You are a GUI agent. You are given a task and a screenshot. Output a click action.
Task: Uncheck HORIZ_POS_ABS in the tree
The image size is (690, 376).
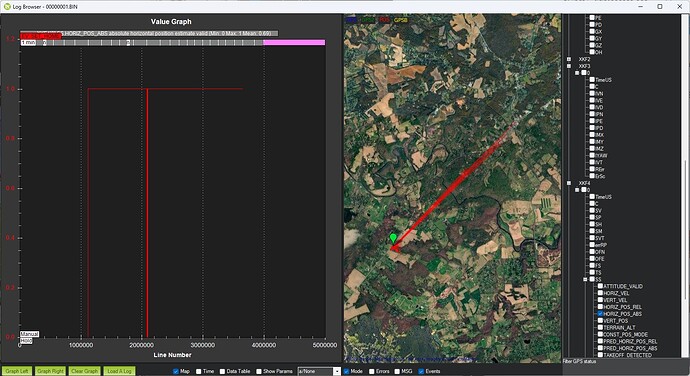(x=600, y=314)
